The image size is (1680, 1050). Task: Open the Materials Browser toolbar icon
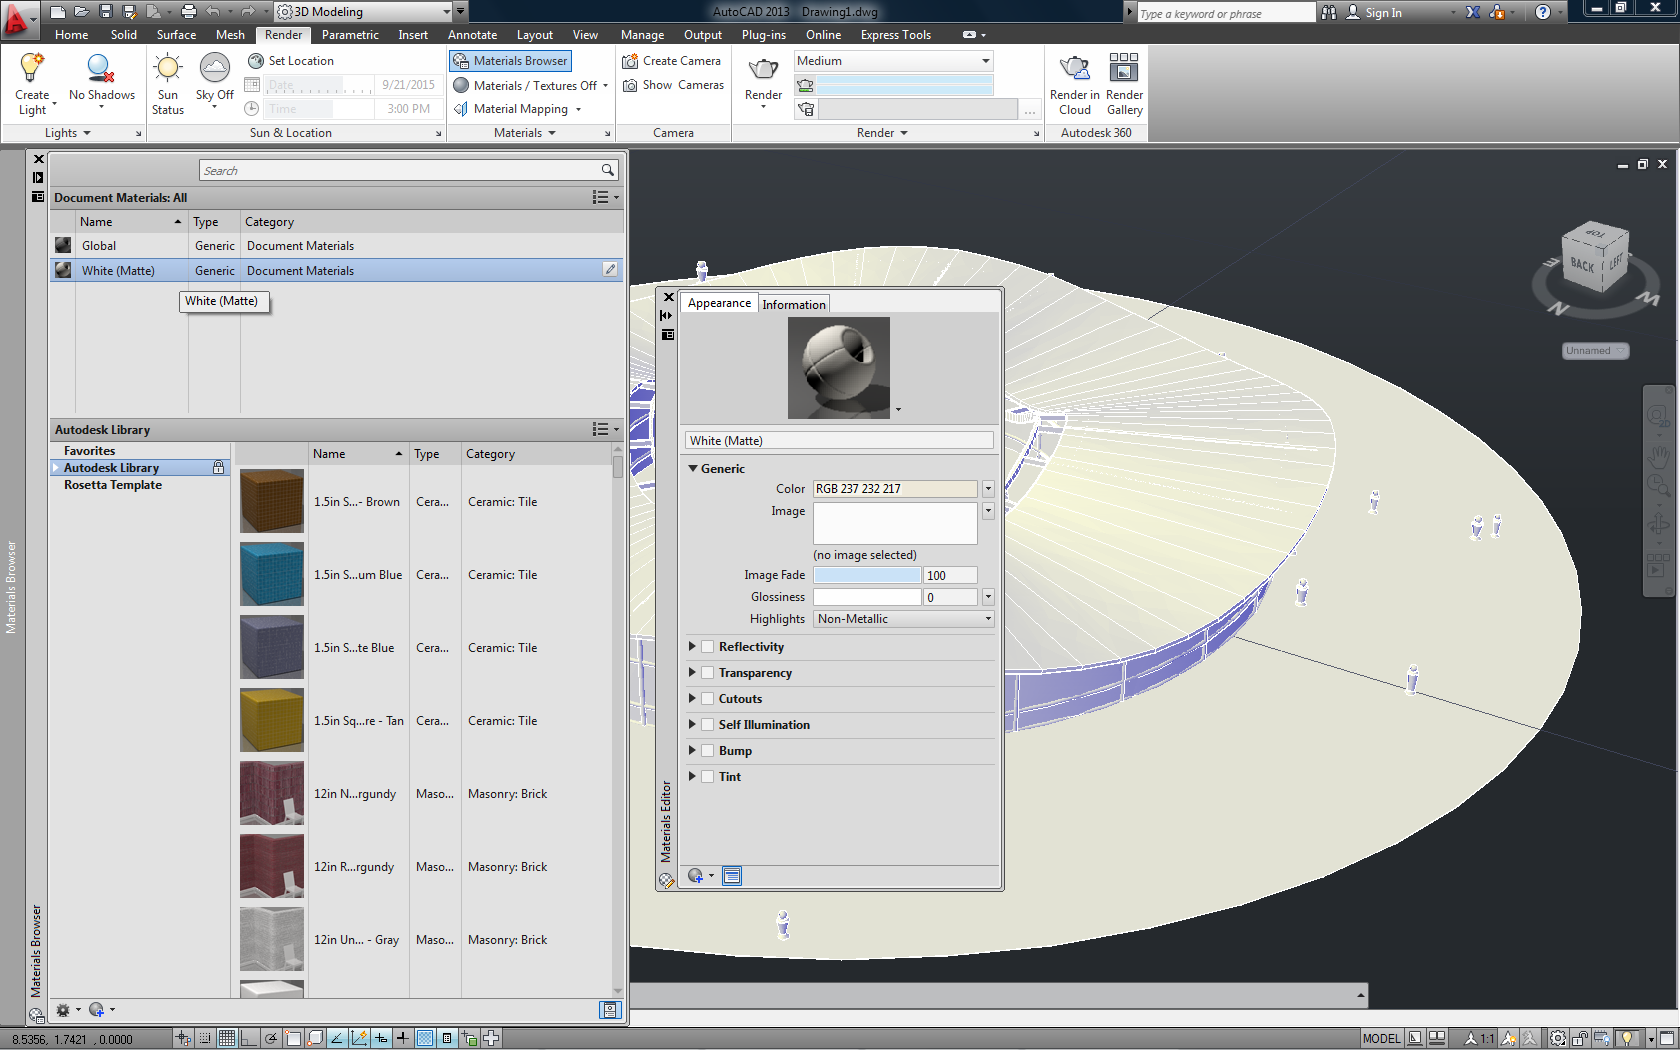tap(510, 60)
